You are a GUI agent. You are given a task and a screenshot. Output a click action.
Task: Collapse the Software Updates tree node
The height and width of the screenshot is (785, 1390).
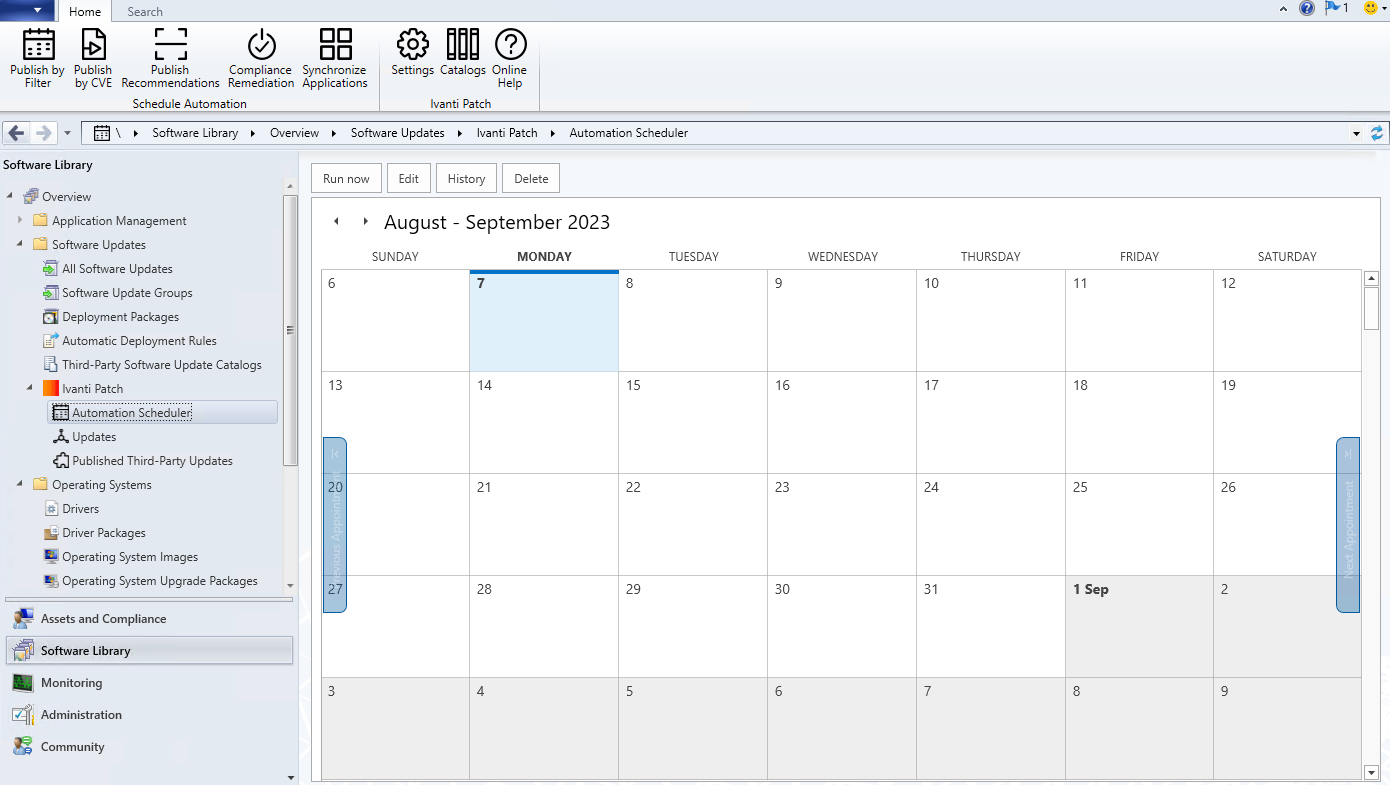click(x=20, y=245)
